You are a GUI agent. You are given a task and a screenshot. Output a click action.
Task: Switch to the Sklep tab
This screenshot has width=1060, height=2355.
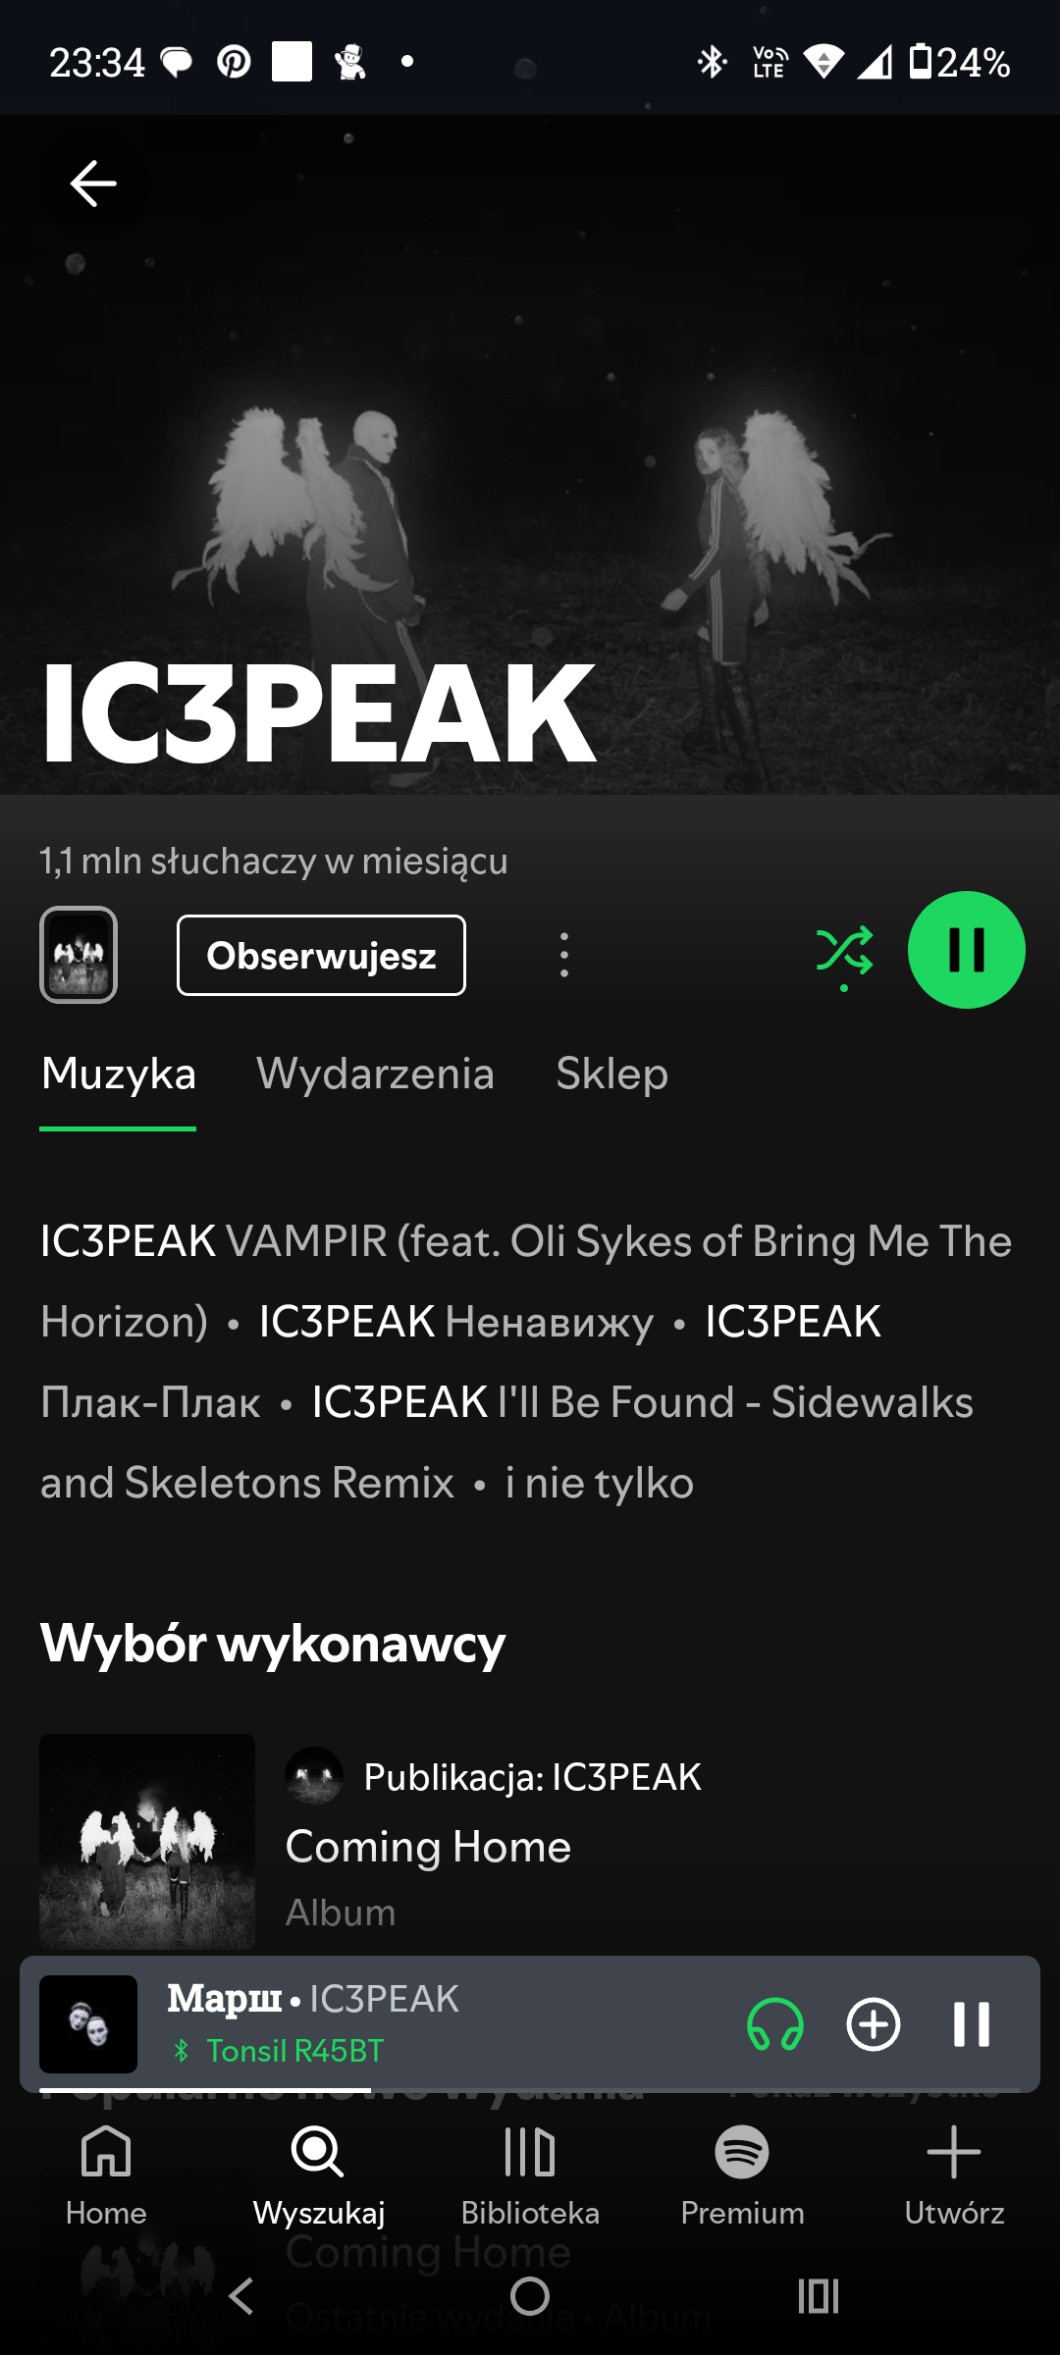pyautogui.click(x=612, y=1074)
